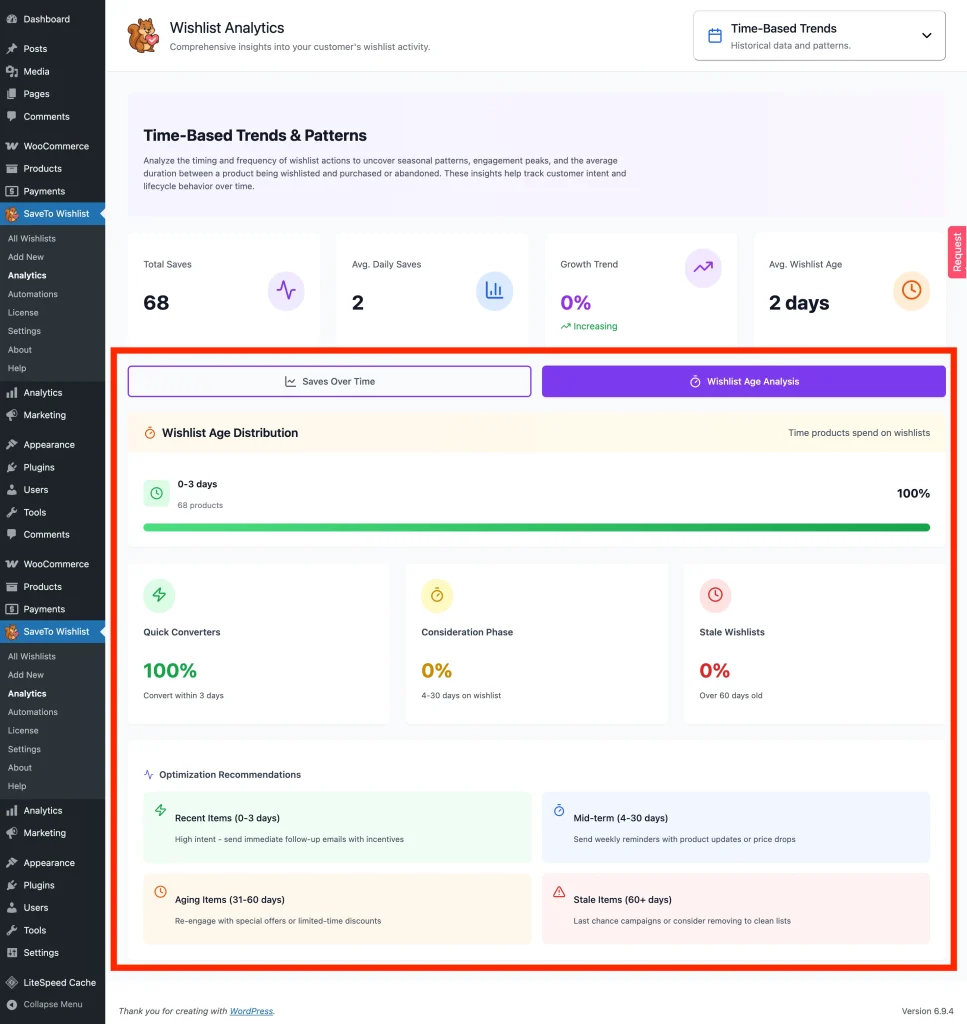Open the Time-Based Trends dropdown
967x1024 pixels.
(x=818, y=36)
